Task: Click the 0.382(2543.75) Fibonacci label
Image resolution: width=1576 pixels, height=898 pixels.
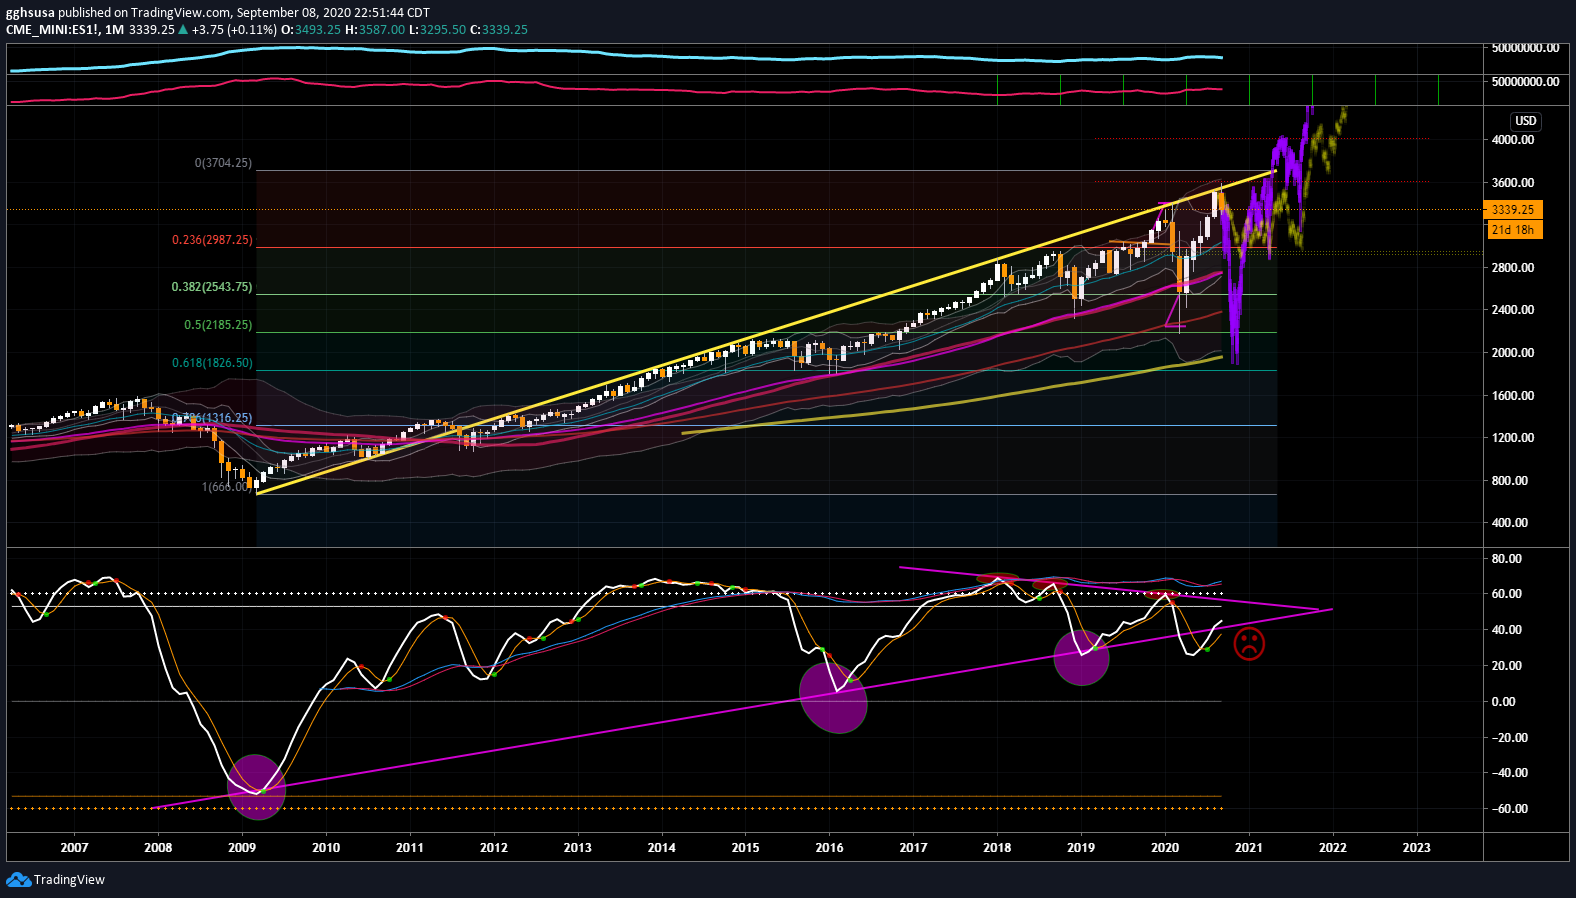Action: 212,287
